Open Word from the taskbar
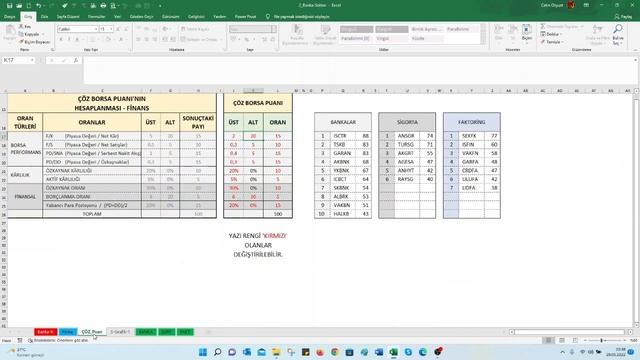The height and width of the screenshot is (360, 640). coord(379,352)
